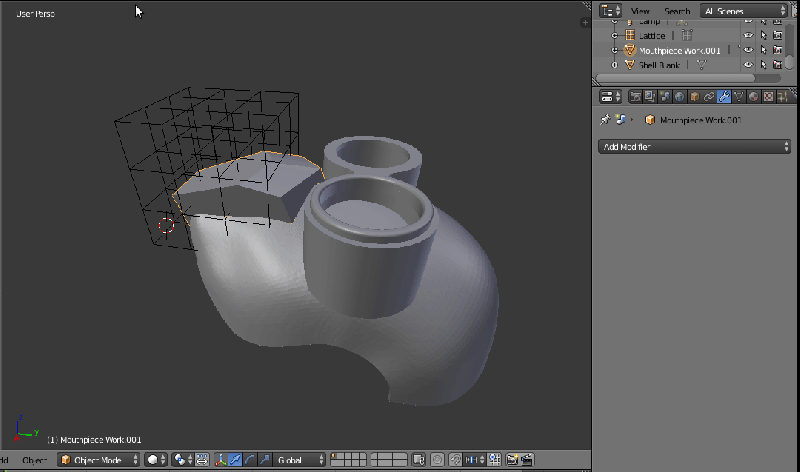Select the scale manipulator icon
800x472 pixels.
(x=264, y=460)
